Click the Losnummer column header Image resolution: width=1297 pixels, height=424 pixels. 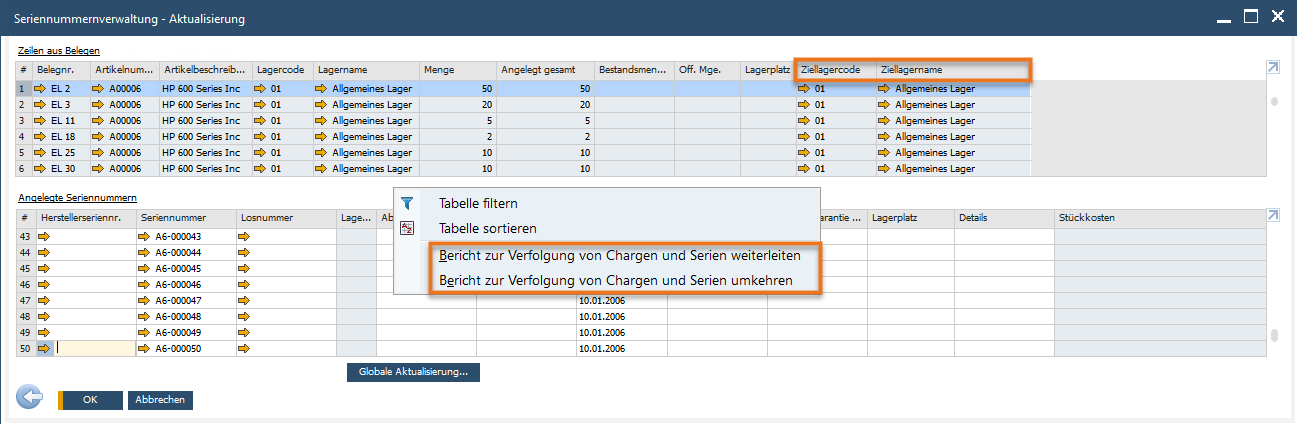[286, 217]
